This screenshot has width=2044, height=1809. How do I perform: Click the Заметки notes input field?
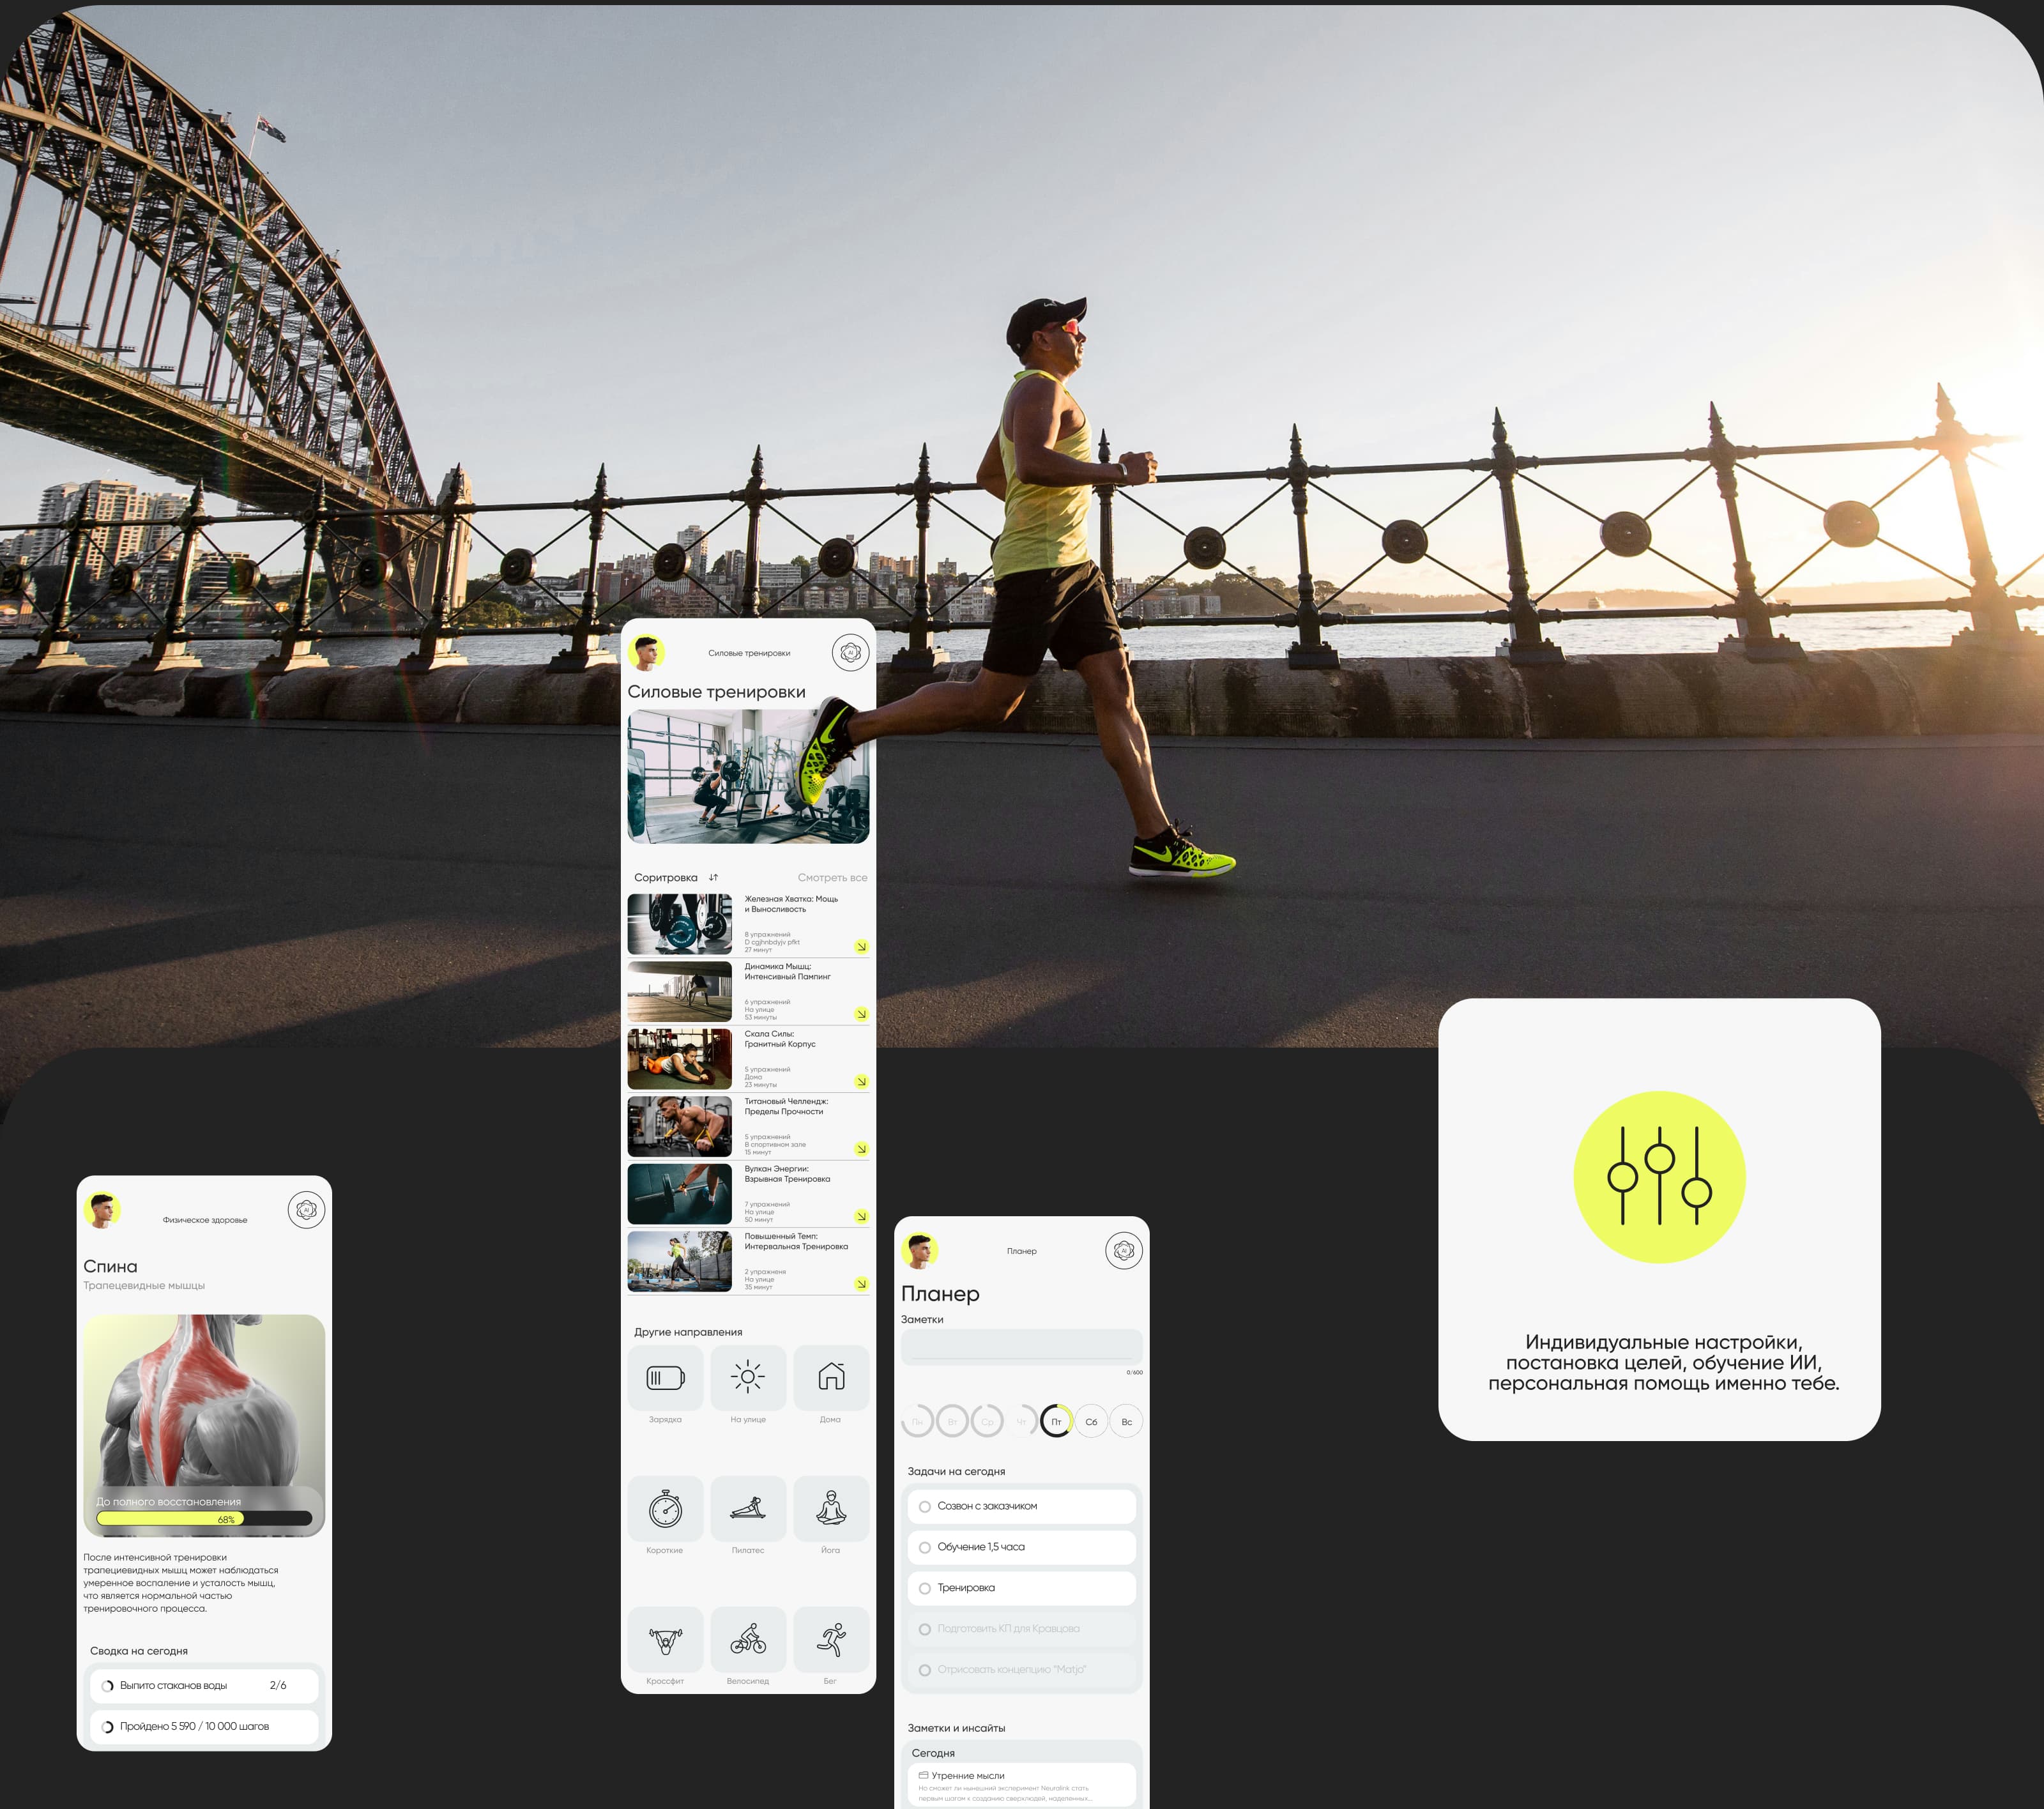1021,1346
